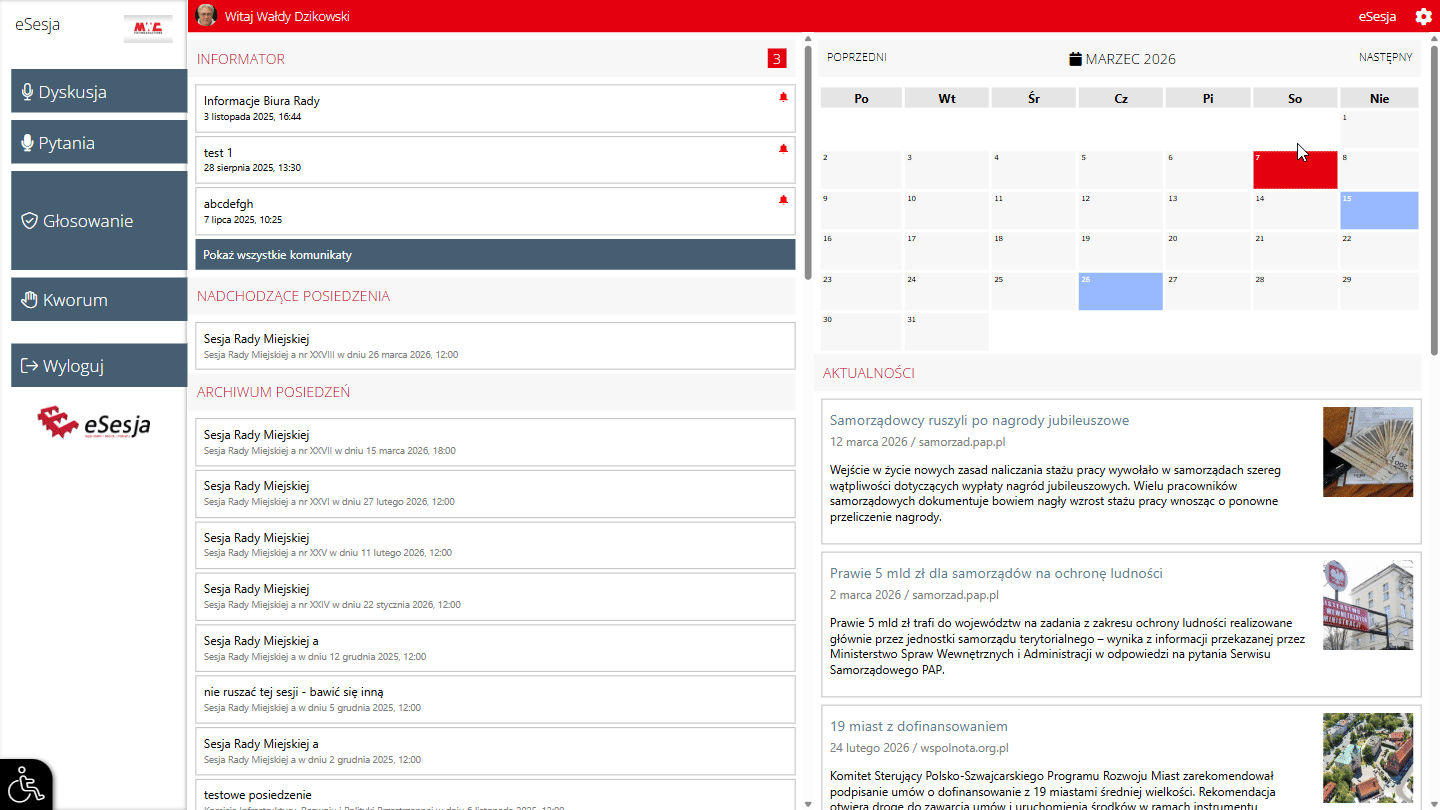
Task: Open the Kworum section
Action: pyautogui.click(x=99, y=300)
